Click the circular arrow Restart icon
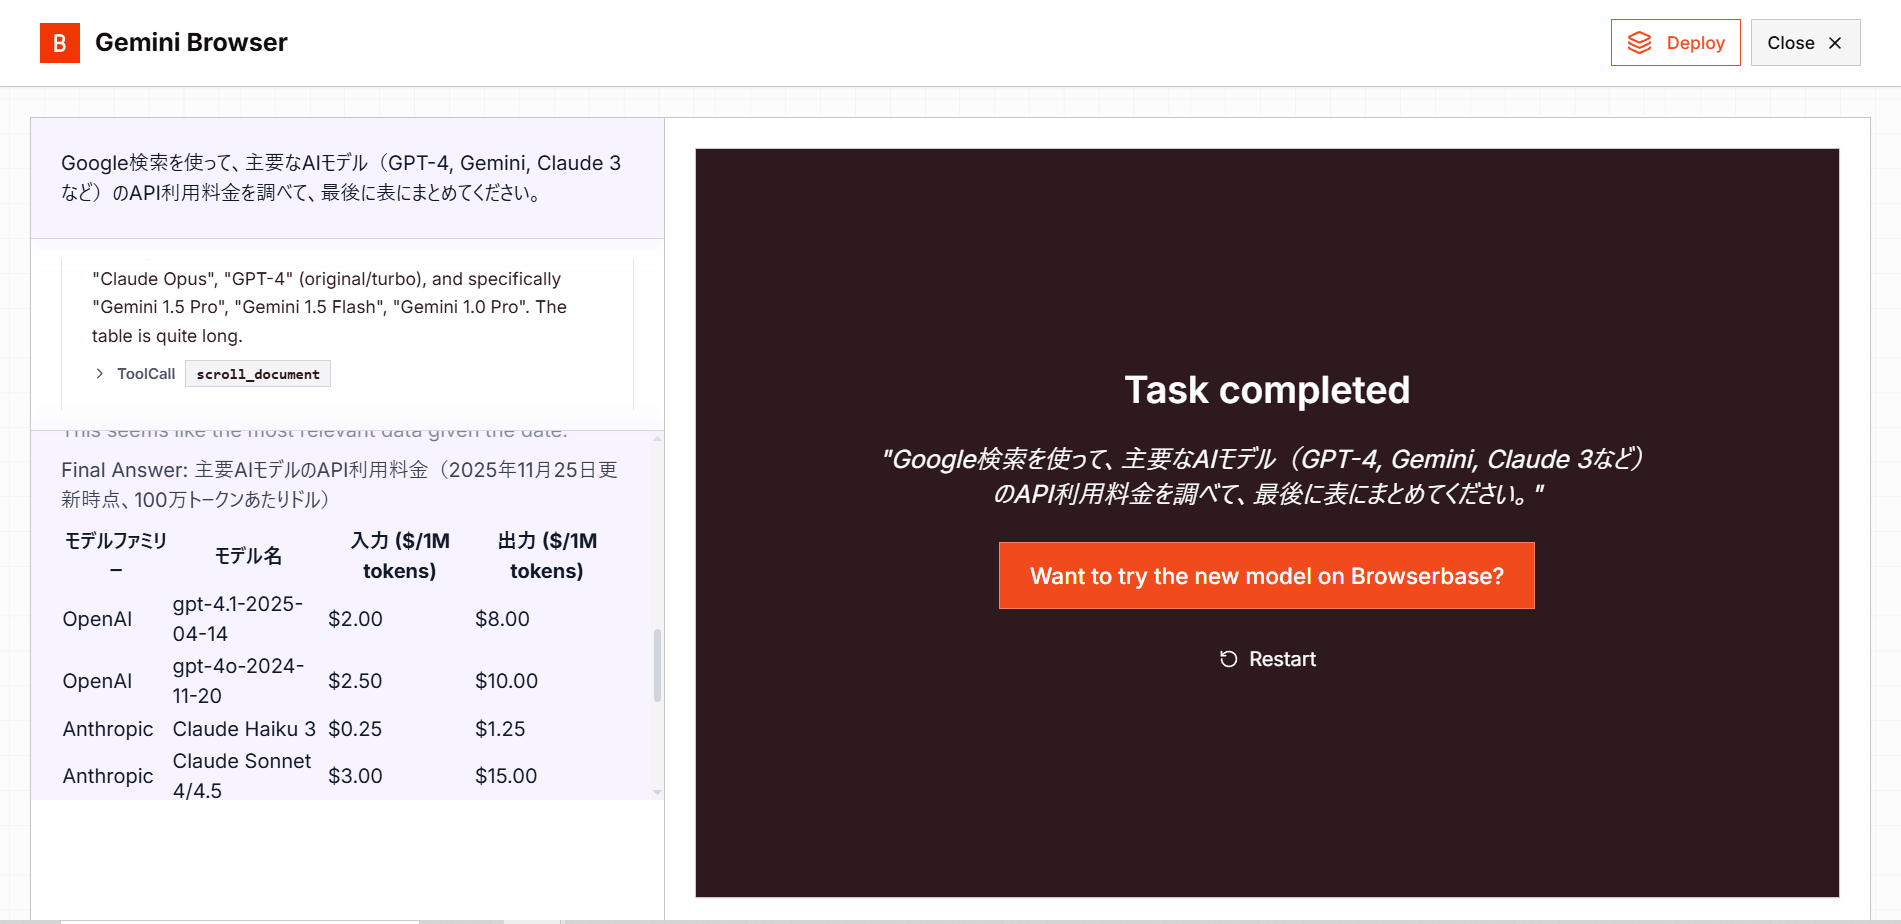Image resolution: width=1901 pixels, height=924 pixels. tap(1228, 659)
